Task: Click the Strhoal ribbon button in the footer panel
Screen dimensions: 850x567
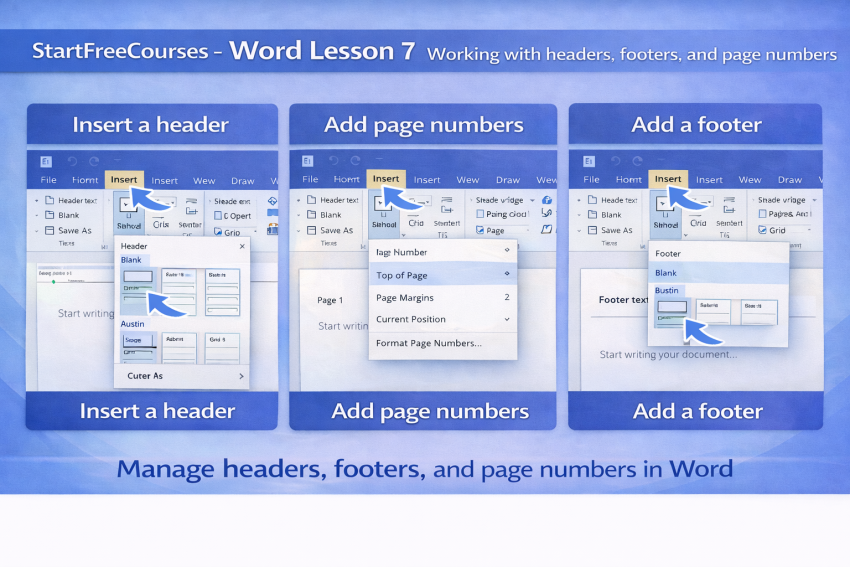Action: point(666,213)
